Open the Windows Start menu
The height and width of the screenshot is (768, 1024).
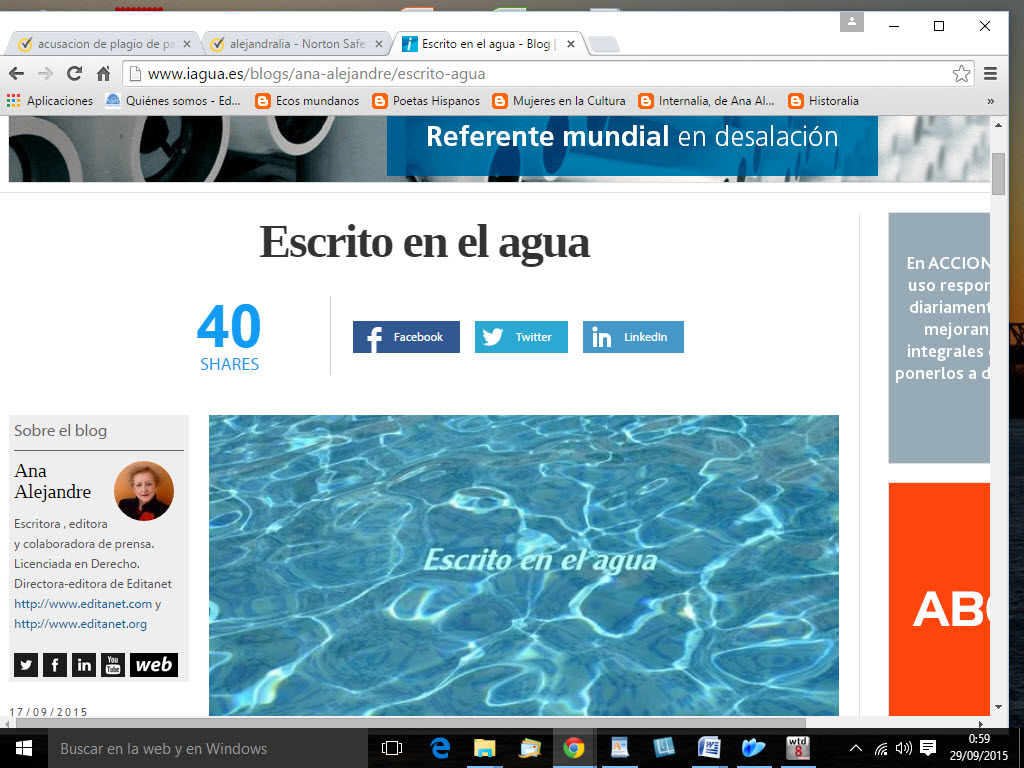[24, 748]
